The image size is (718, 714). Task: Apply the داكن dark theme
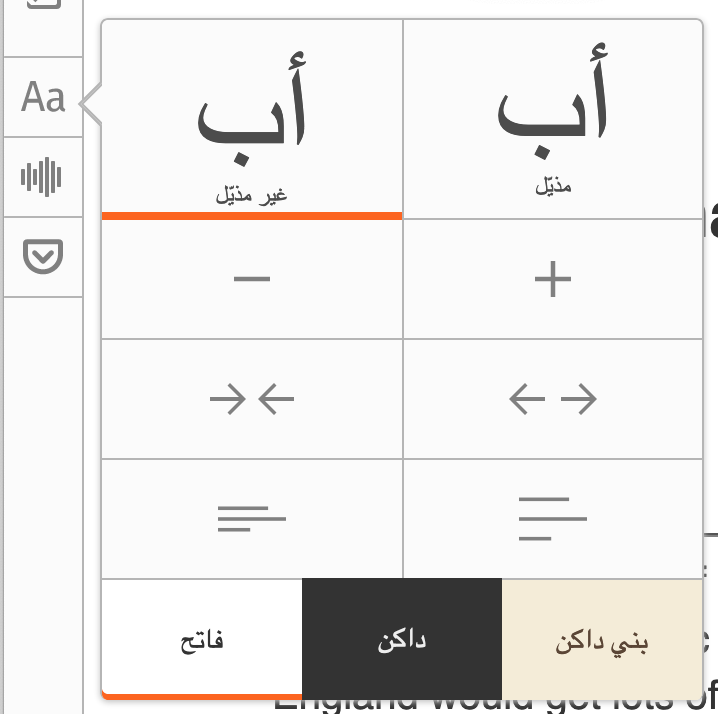tap(402, 640)
